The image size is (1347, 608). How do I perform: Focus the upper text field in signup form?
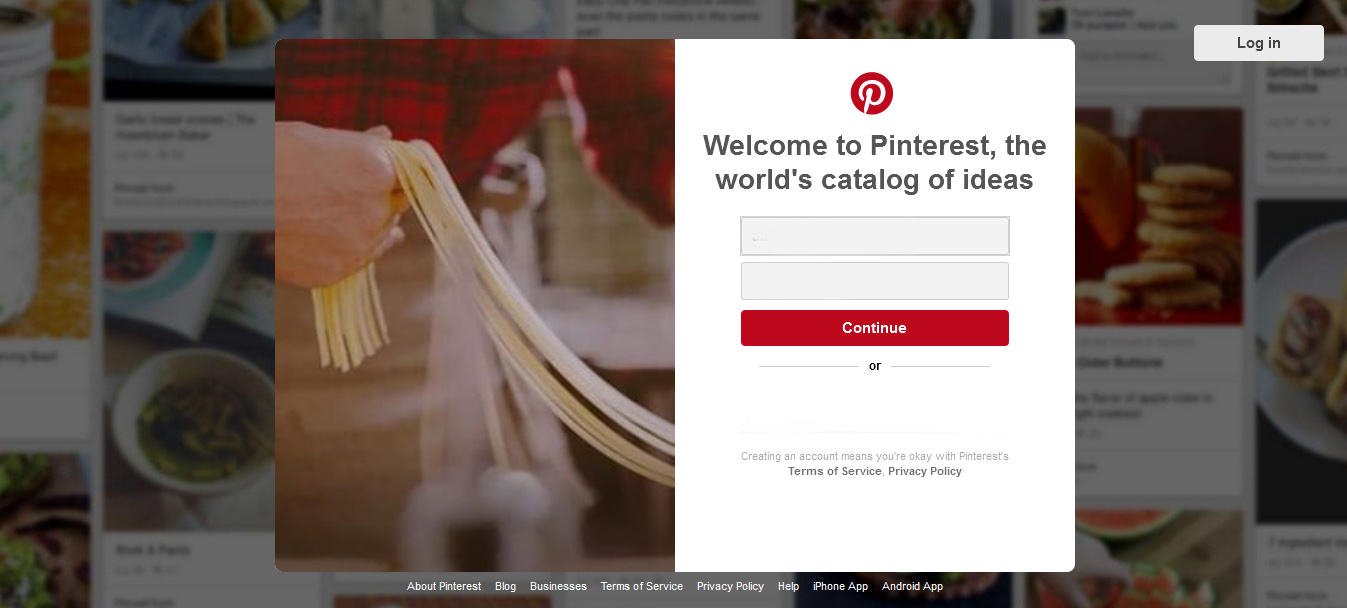[x=875, y=236]
